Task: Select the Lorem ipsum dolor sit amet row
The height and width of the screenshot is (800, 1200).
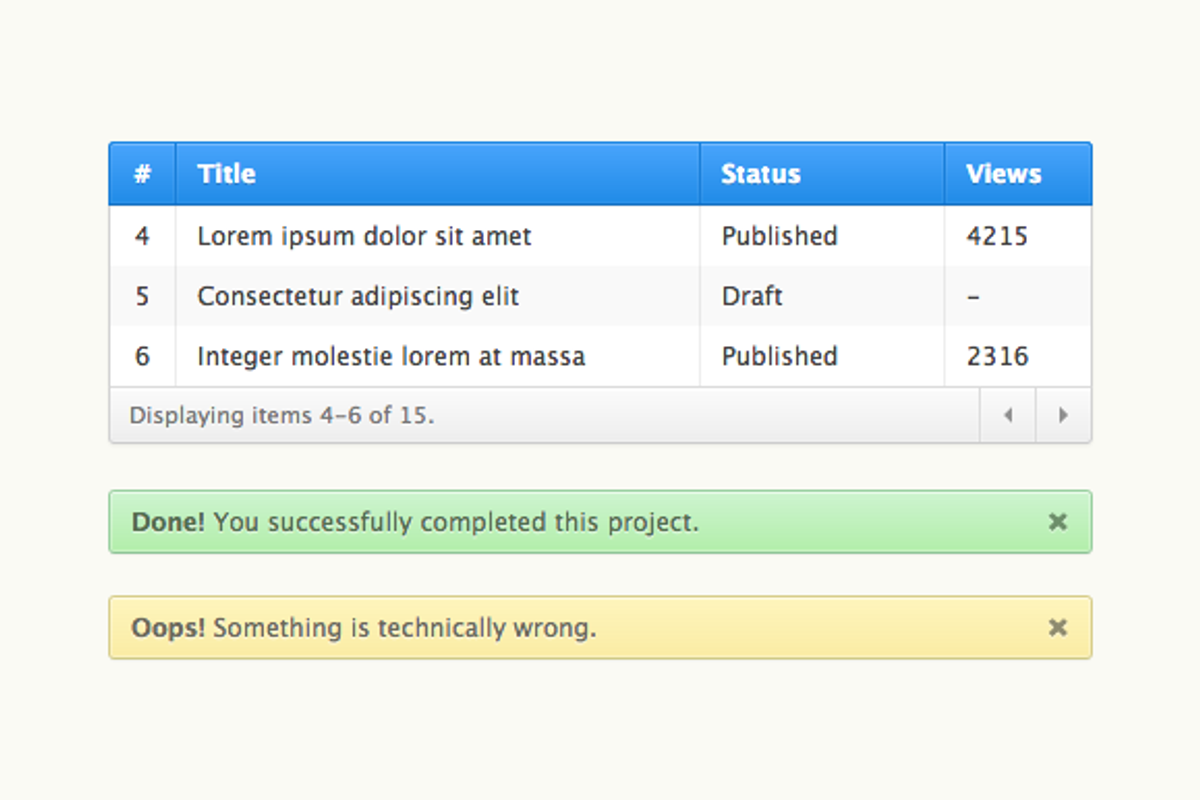Action: point(364,237)
